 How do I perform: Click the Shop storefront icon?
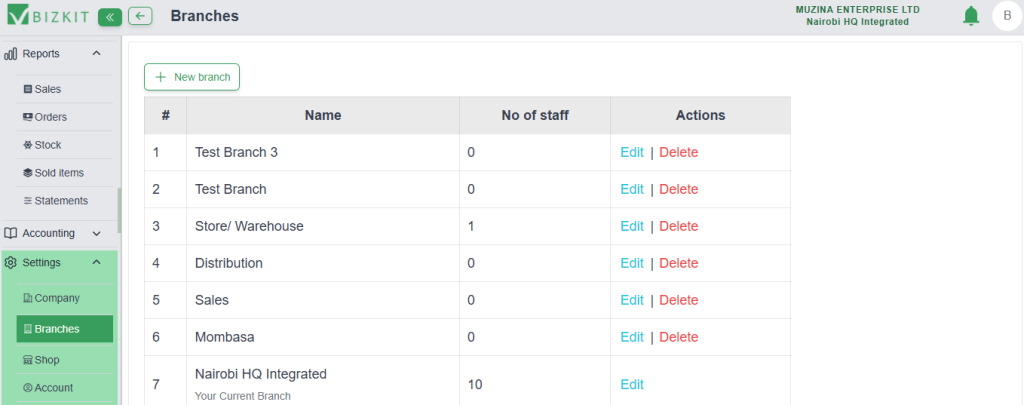pos(27,360)
